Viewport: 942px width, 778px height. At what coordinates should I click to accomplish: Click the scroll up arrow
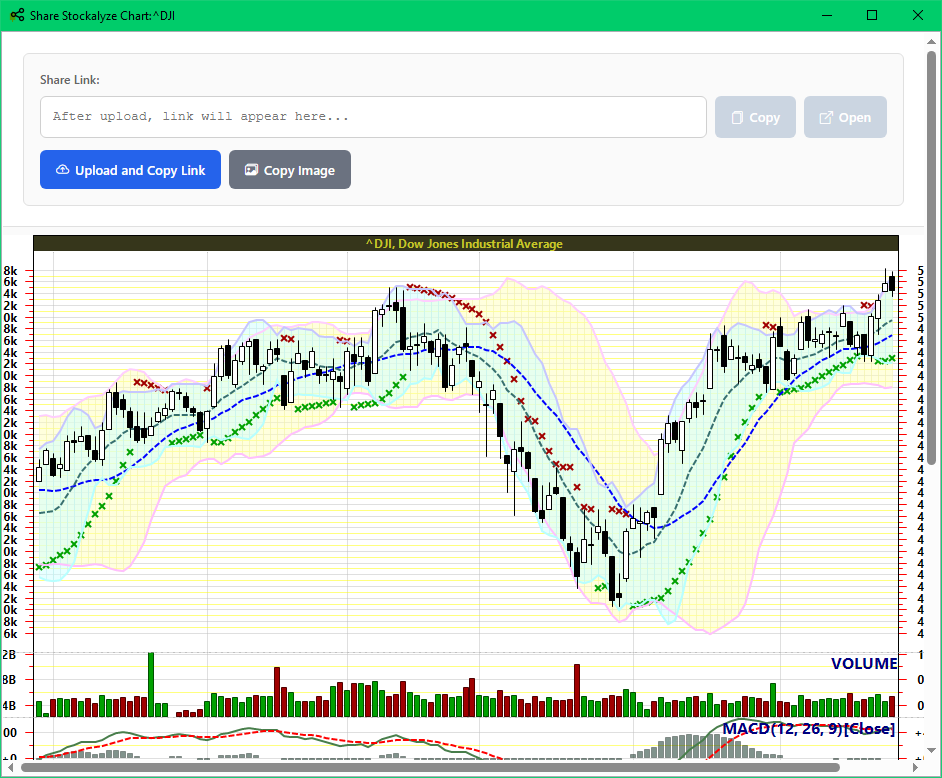click(x=931, y=41)
